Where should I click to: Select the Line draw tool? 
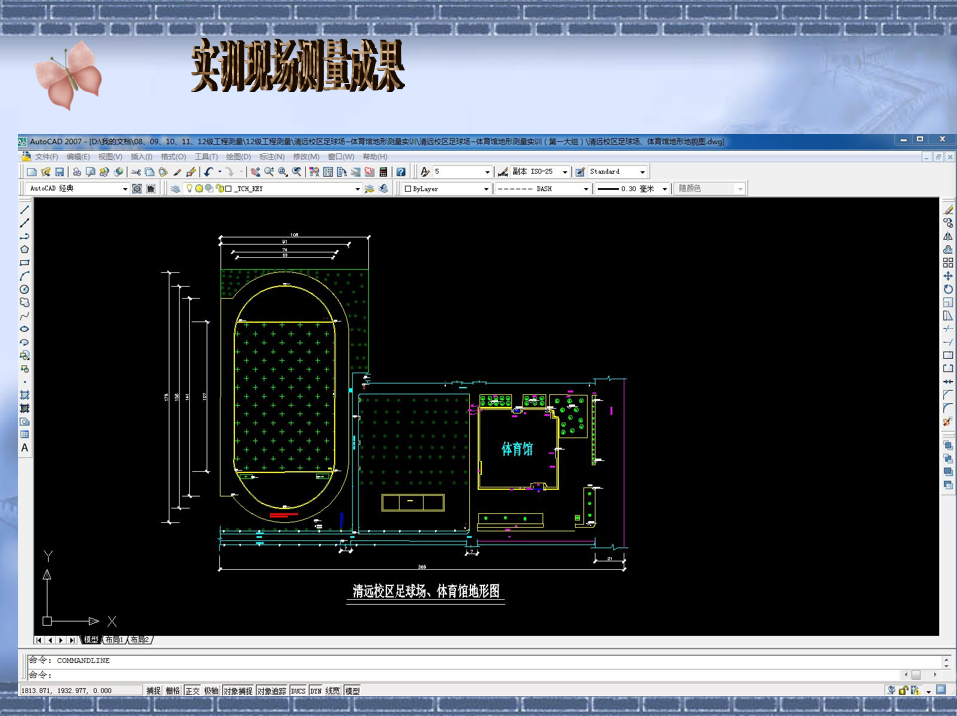[25, 210]
